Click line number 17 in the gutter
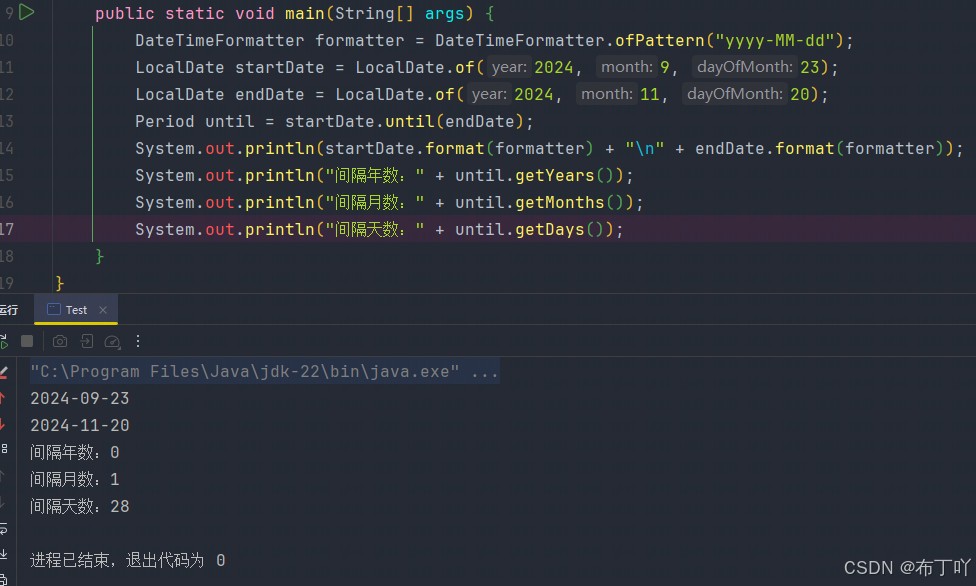 point(7,229)
